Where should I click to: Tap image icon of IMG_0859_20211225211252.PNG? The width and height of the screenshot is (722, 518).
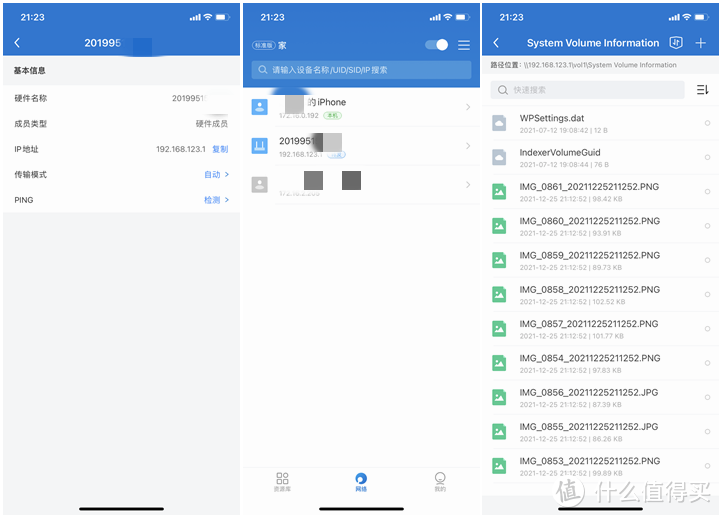pos(499,260)
